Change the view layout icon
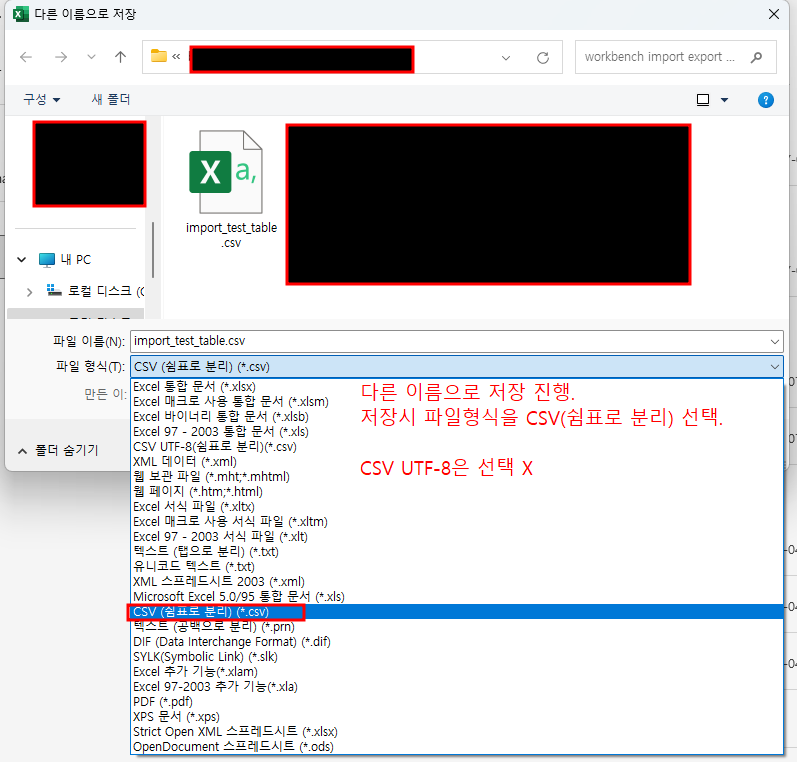The width and height of the screenshot is (797, 762). (x=703, y=100)
